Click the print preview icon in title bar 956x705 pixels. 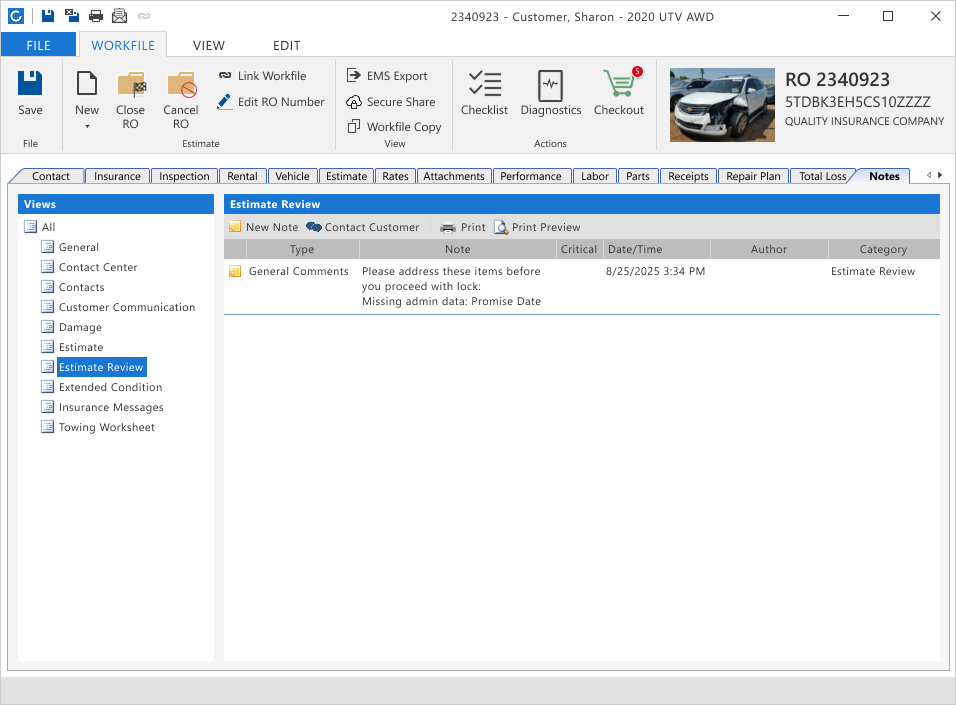120,16
